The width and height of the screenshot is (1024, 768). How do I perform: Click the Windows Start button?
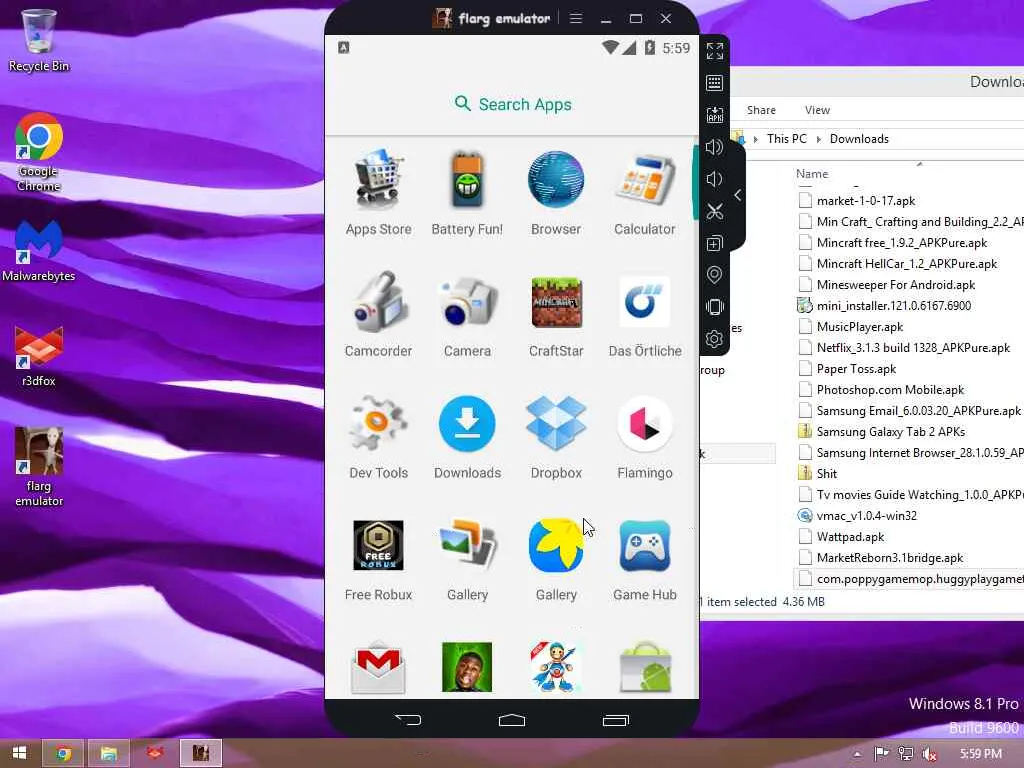(x=20, y=753)
